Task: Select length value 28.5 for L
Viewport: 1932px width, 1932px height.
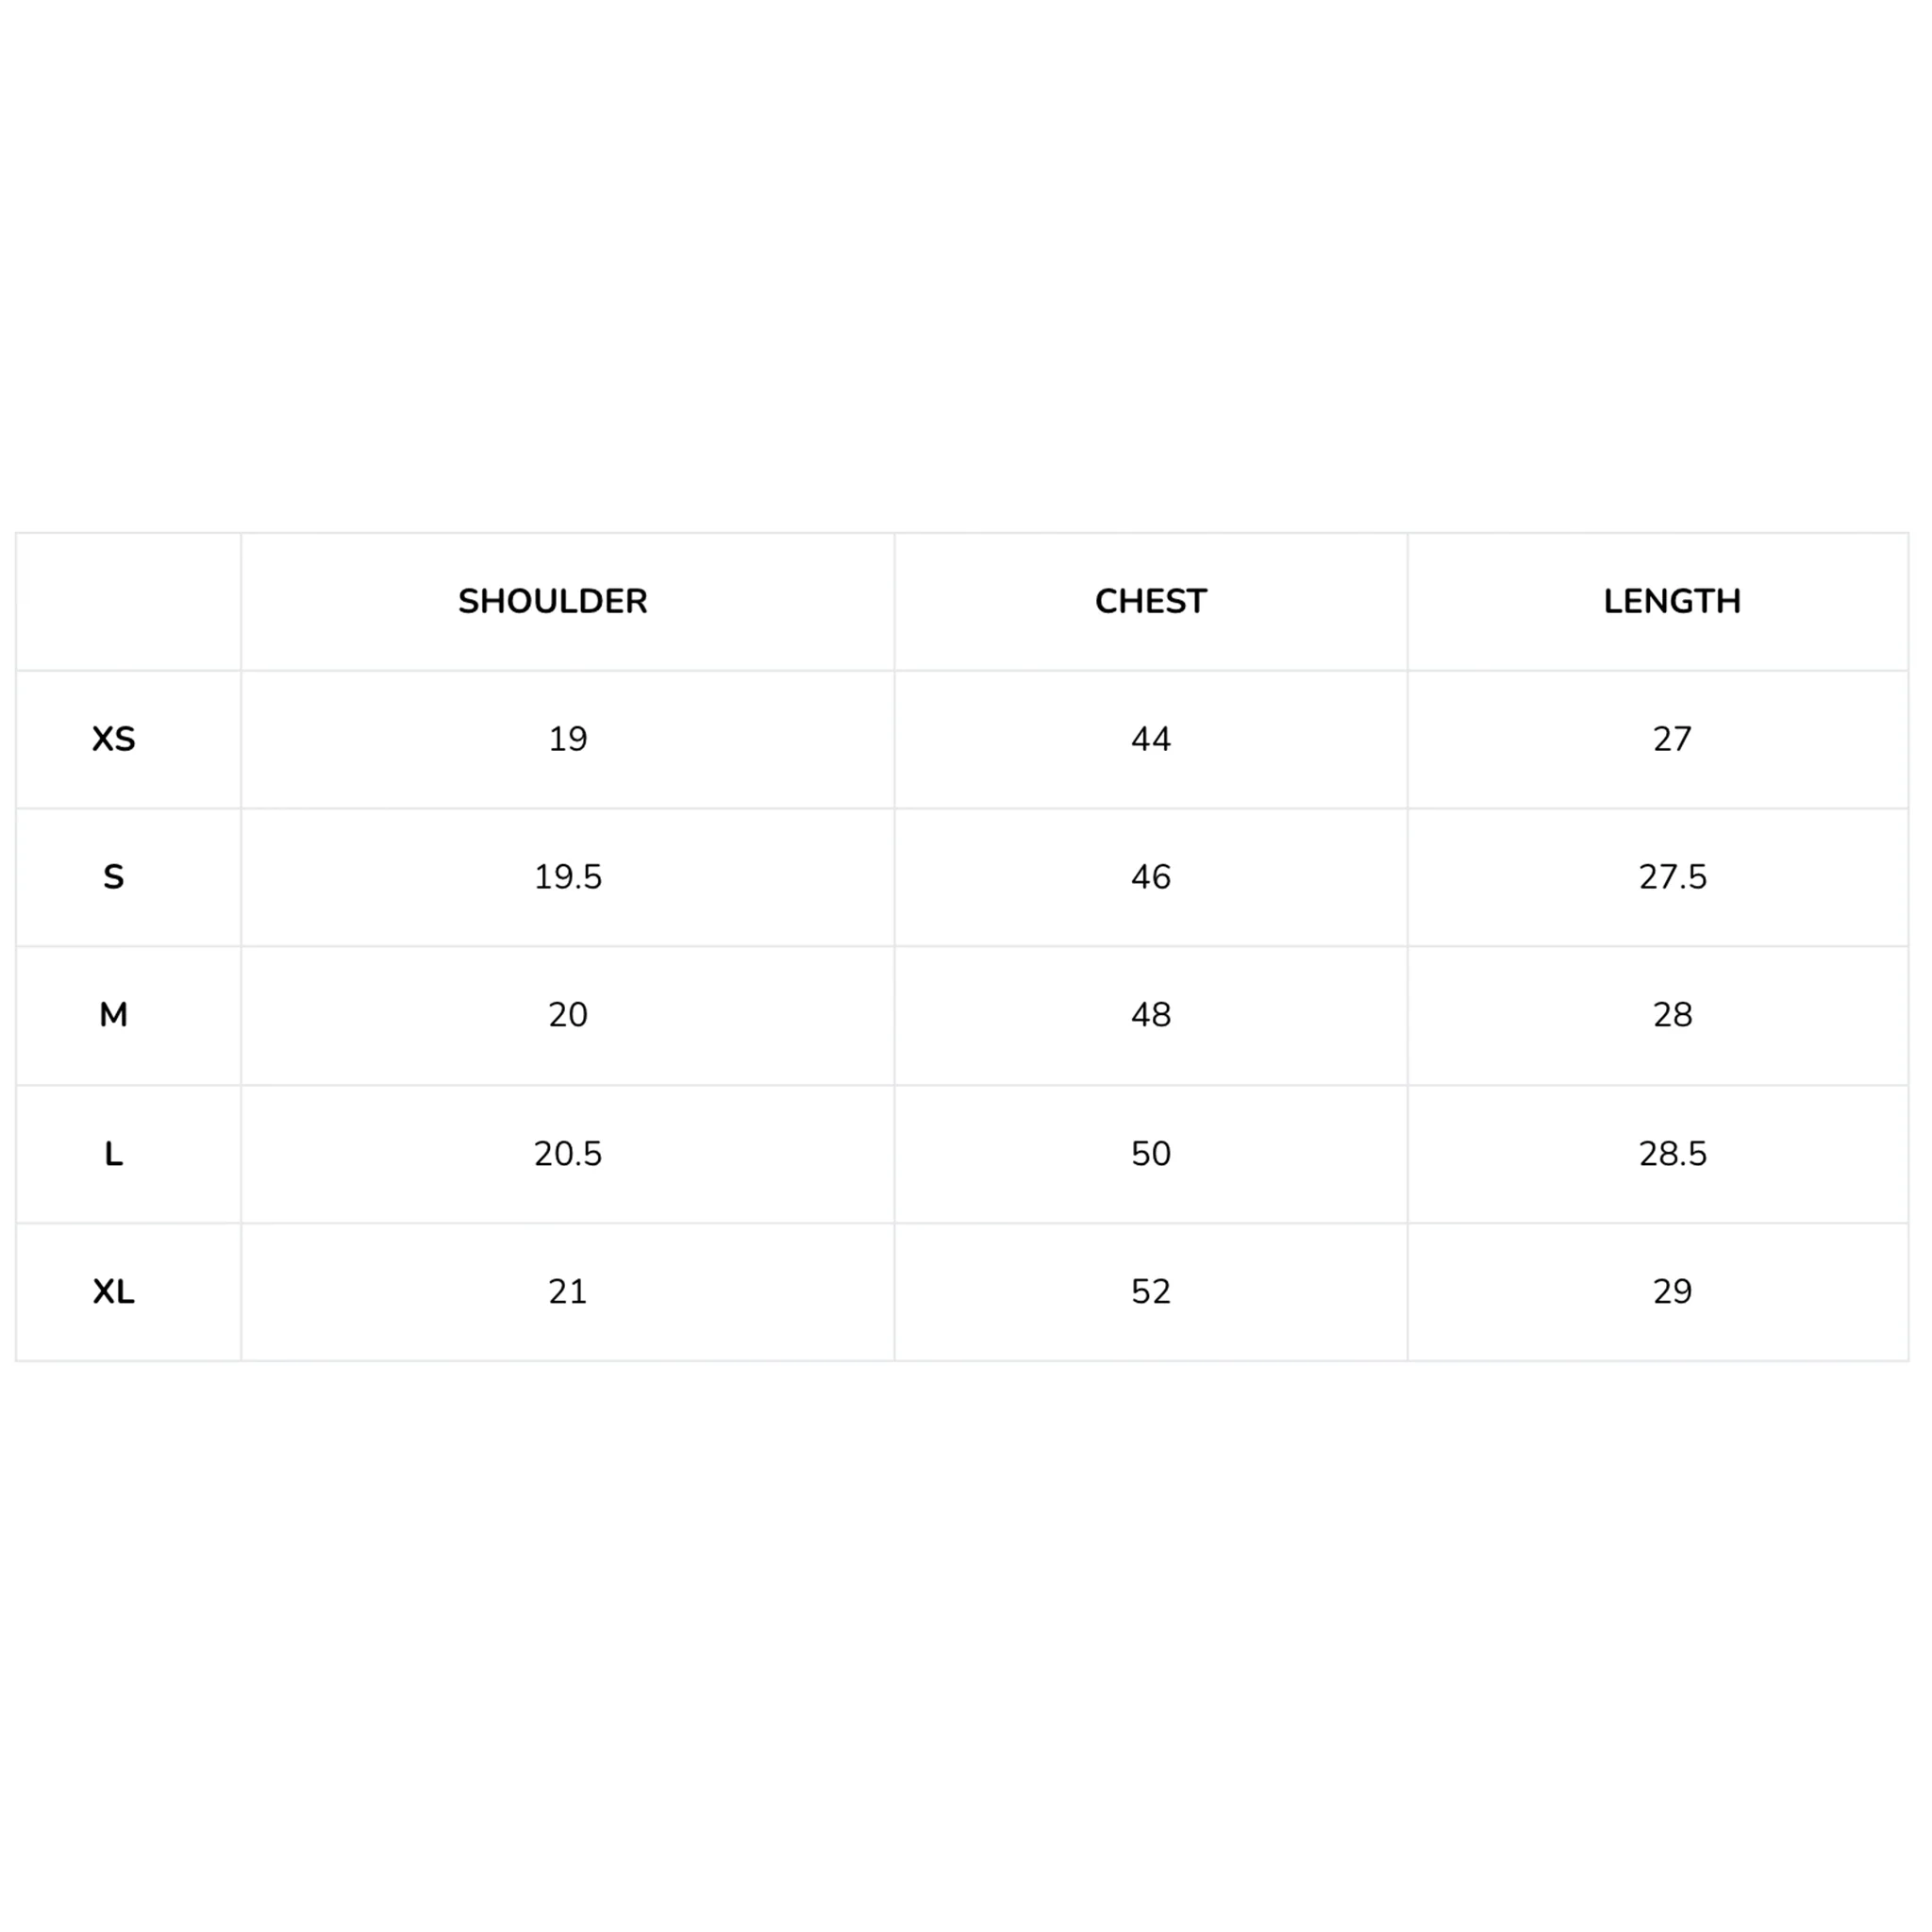Action: [1672, 1154]
